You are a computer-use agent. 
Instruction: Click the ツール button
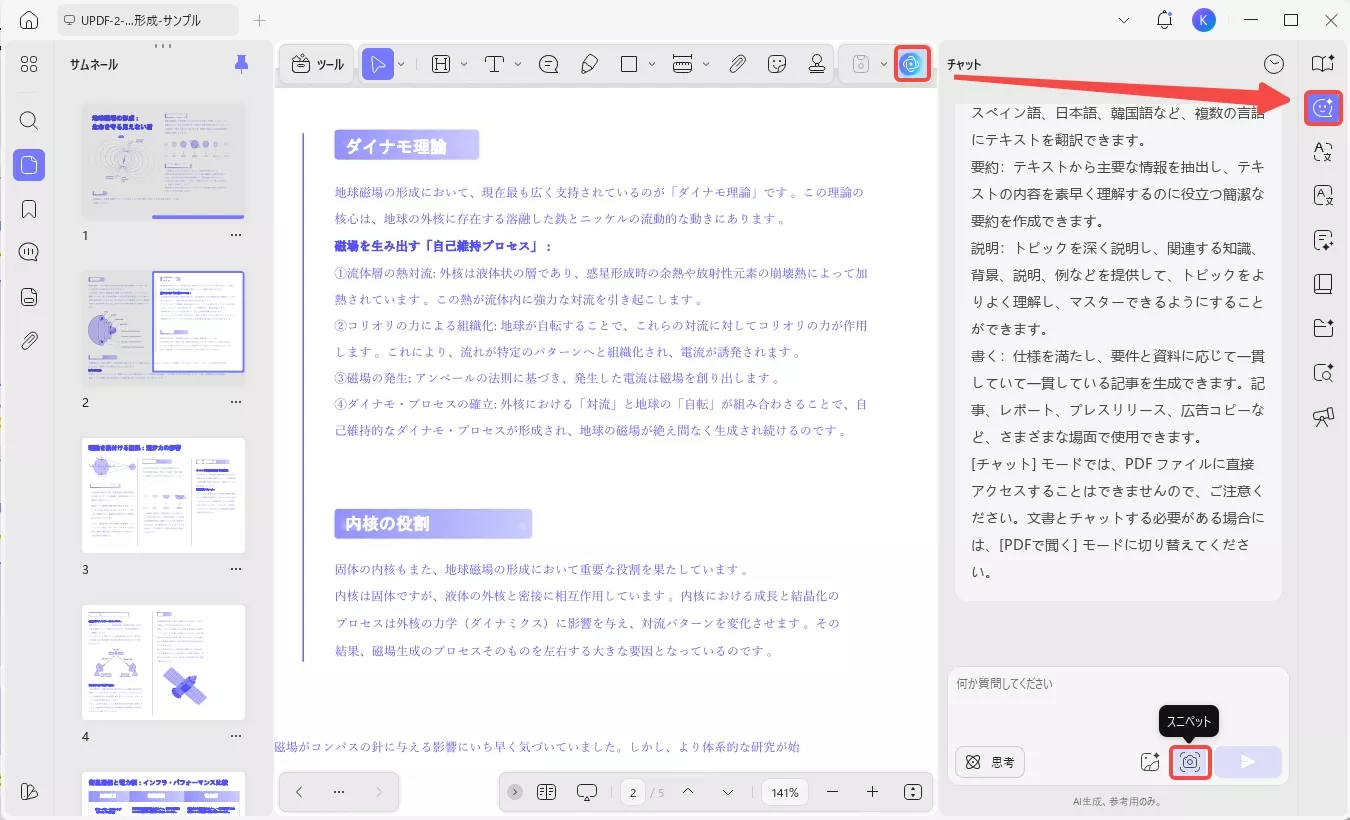tap(316, 63)
